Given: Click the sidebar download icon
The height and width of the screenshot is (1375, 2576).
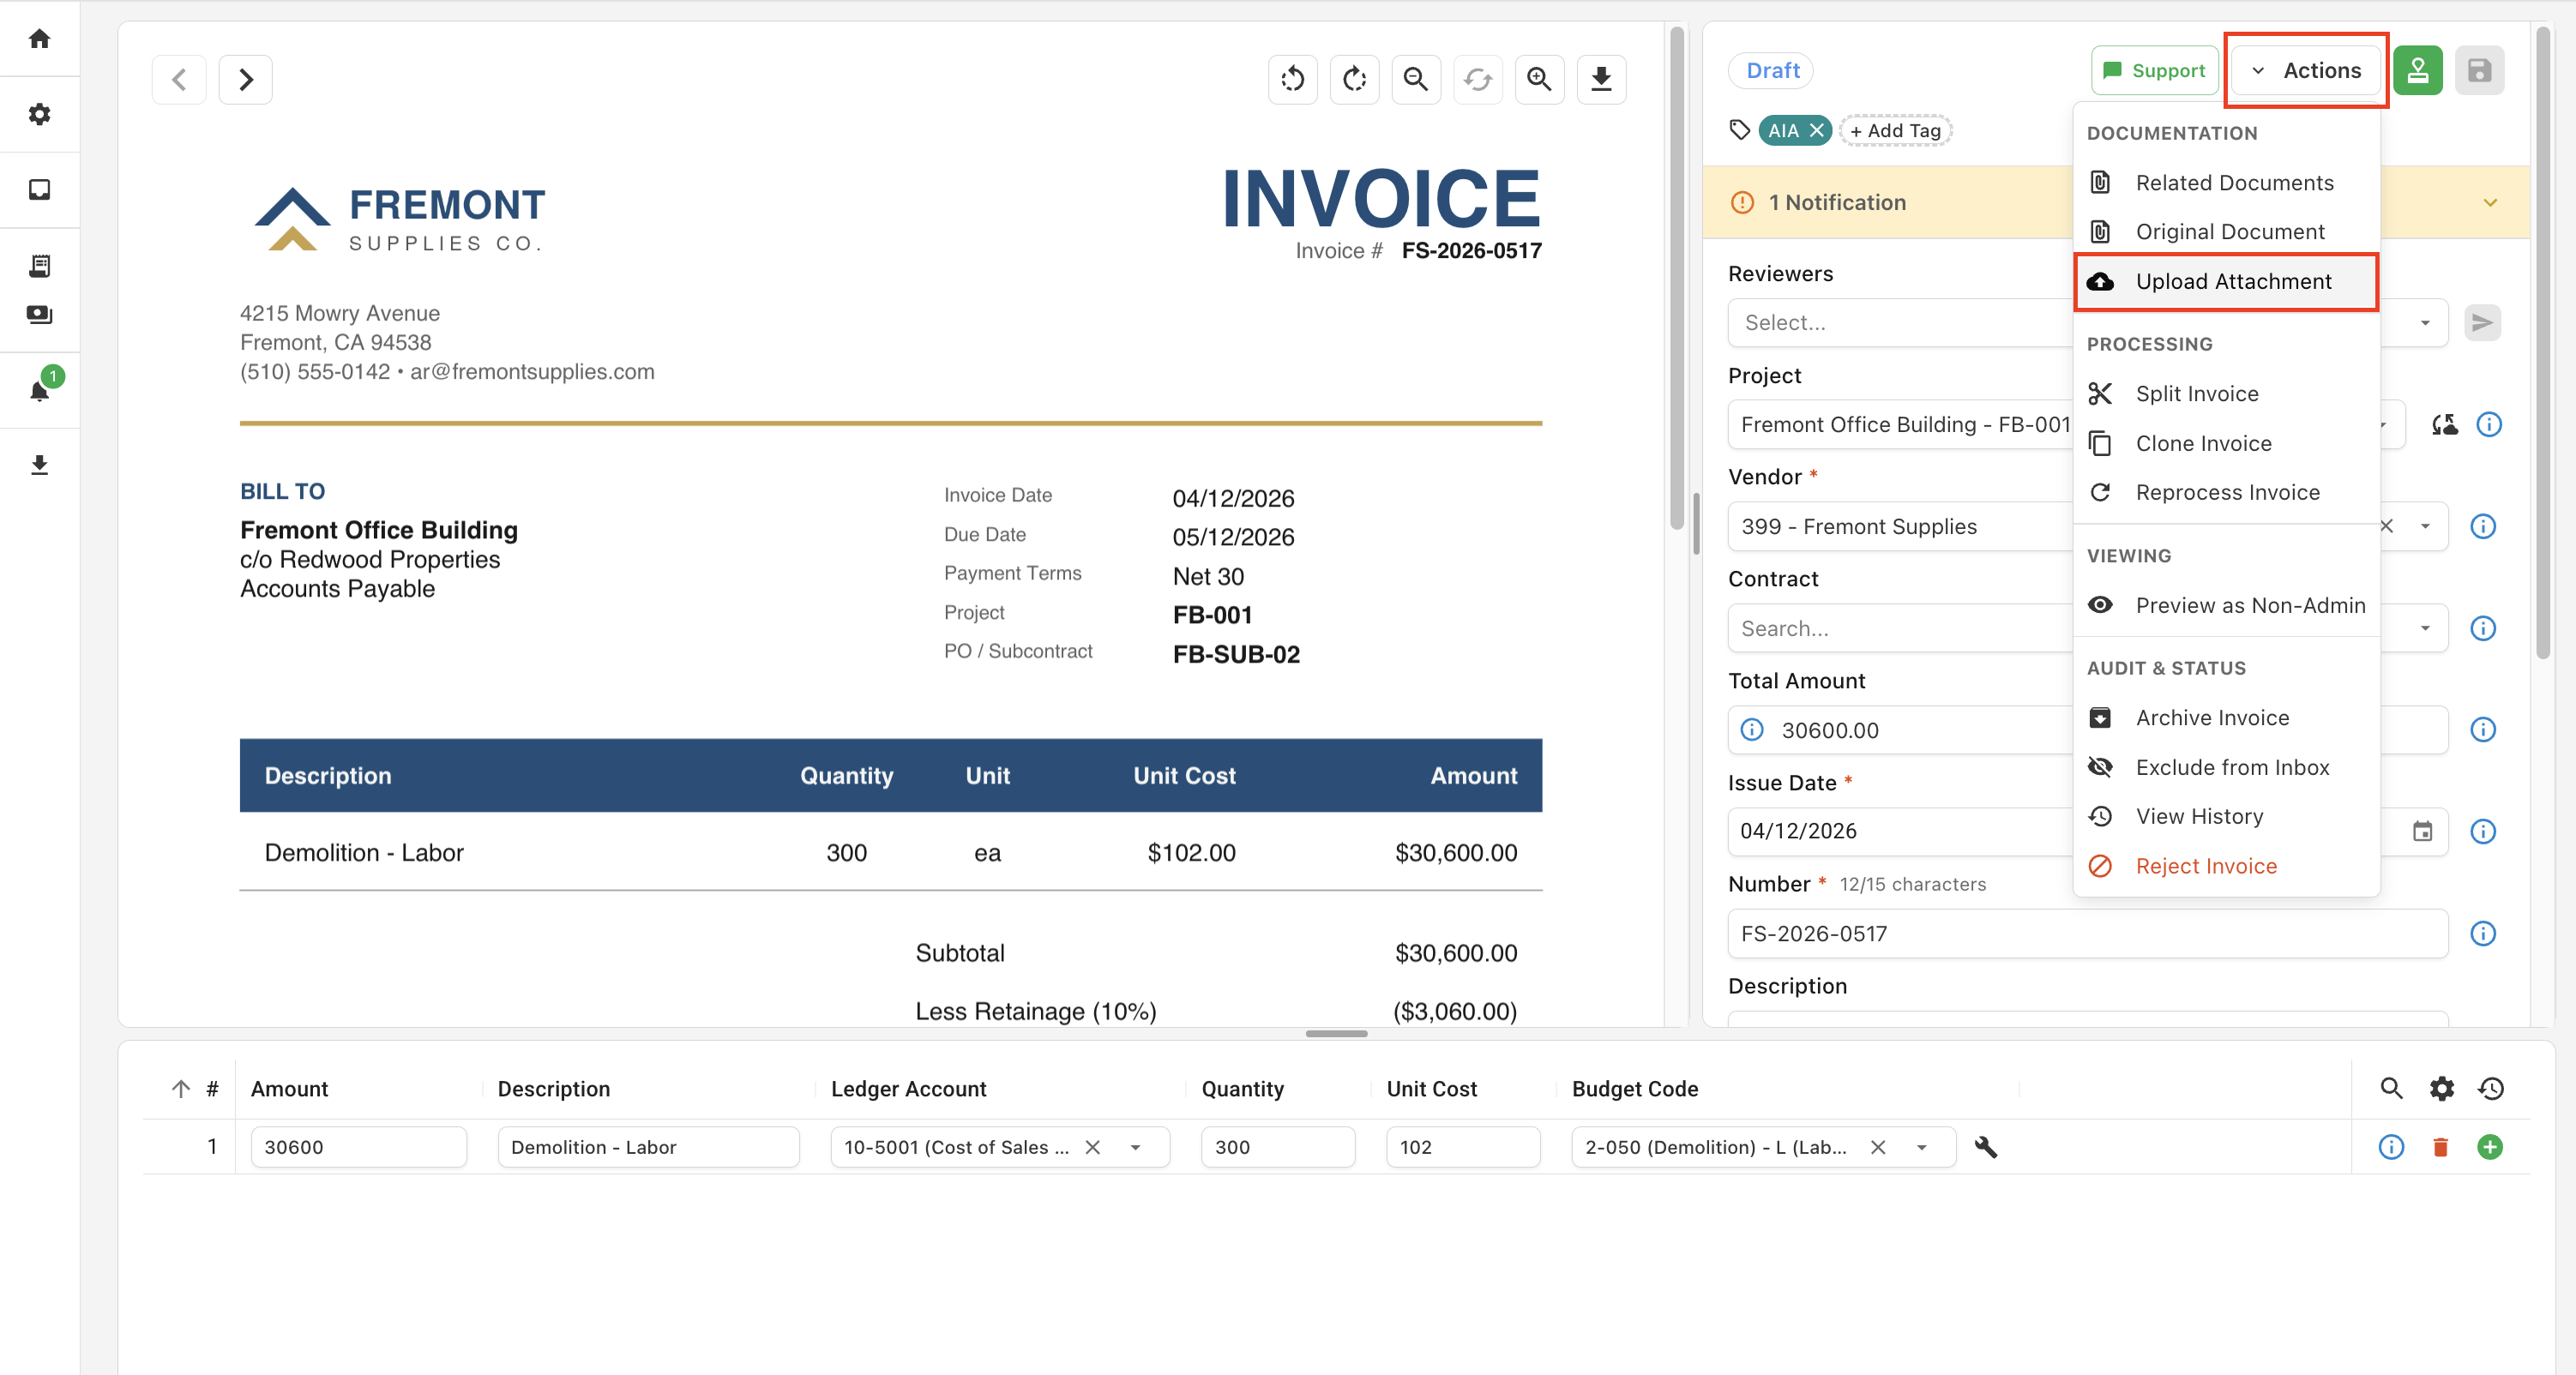Looking at the screenshot, I should [x=39, y=465].
